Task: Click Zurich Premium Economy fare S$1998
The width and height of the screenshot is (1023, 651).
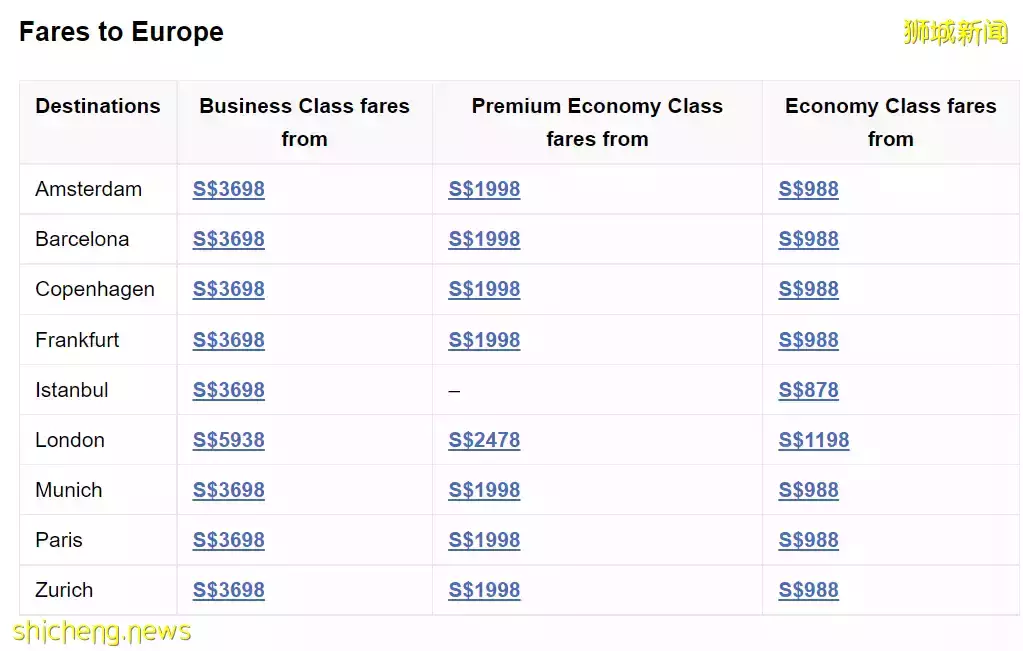Action: tap(484, 590)
